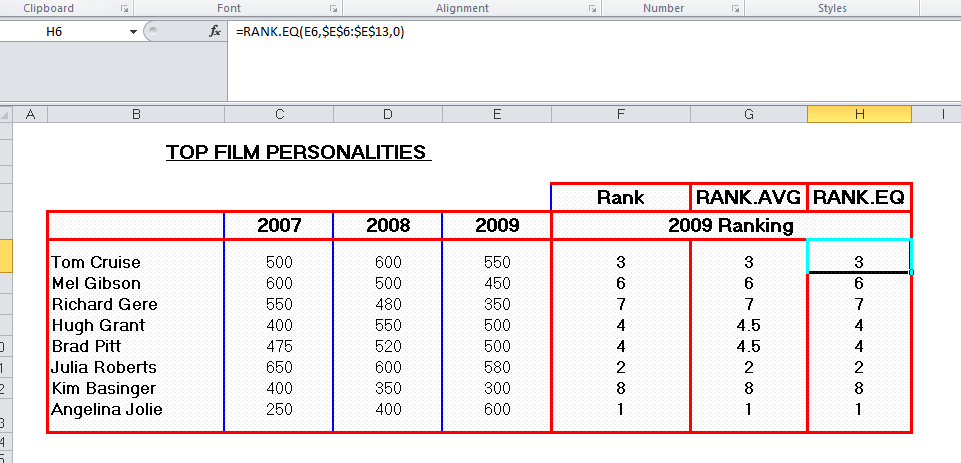Click the 2009 Ranking merged cell
The image size is (961, 463).
tap(731, 226)
